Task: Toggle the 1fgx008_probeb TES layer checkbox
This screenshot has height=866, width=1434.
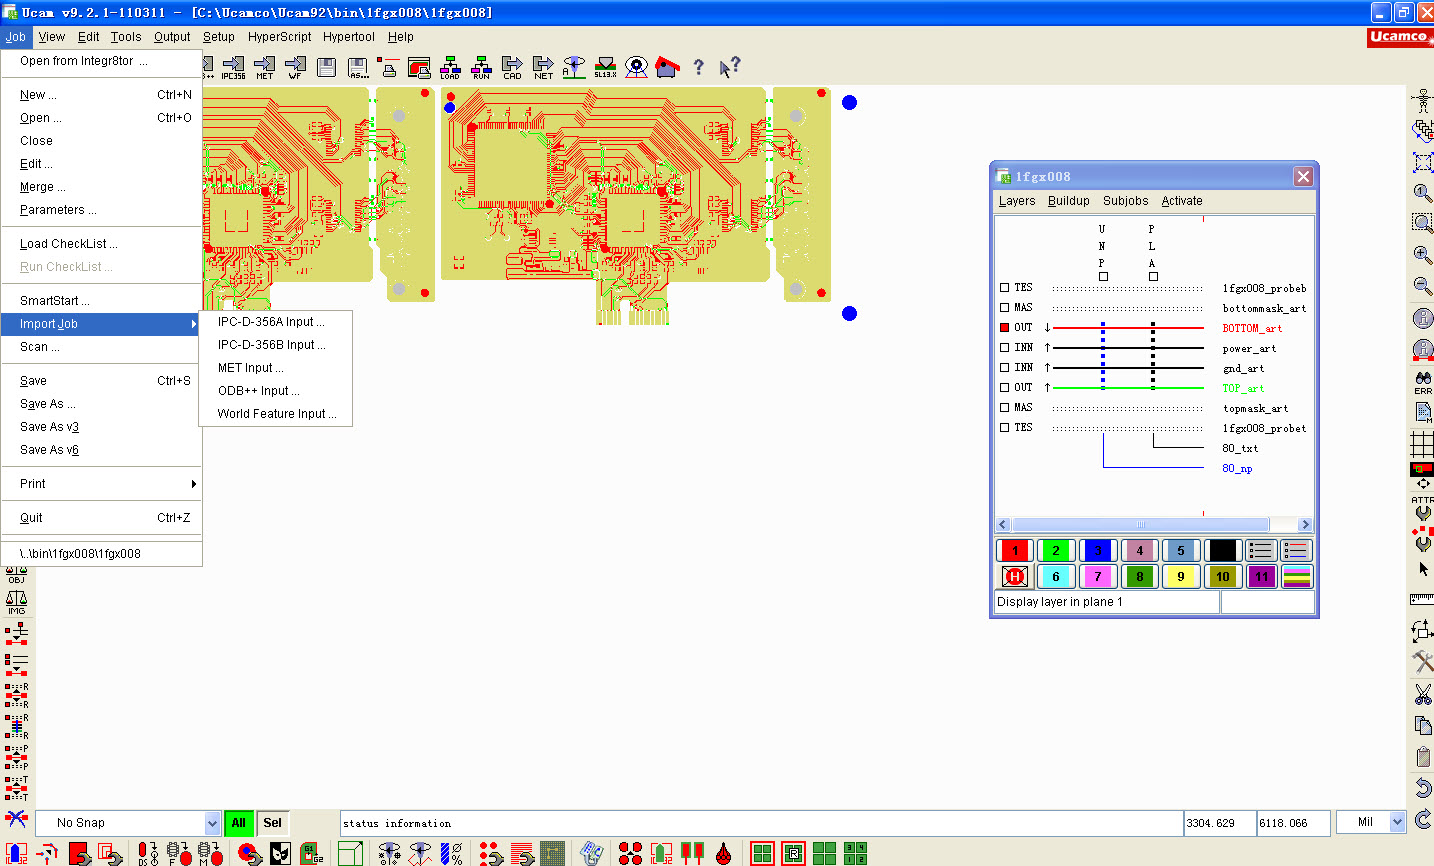Action: 1005,287
